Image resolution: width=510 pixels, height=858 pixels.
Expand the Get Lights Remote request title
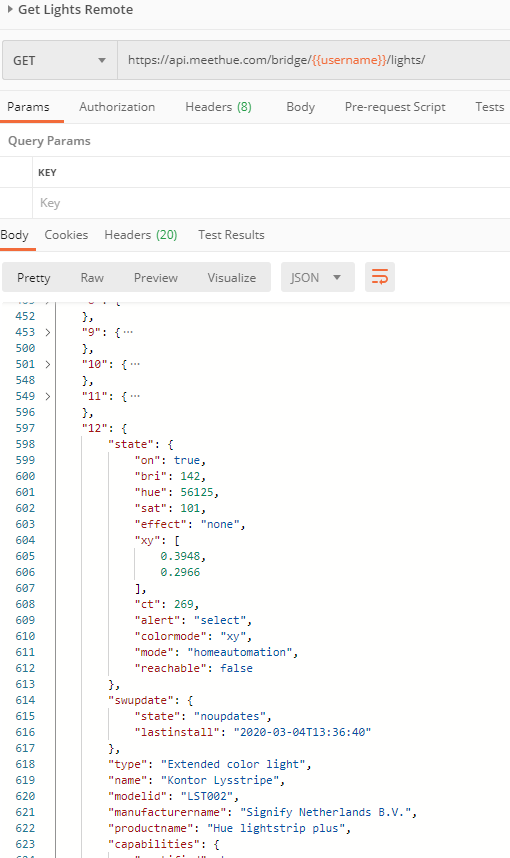click(10, 9)
